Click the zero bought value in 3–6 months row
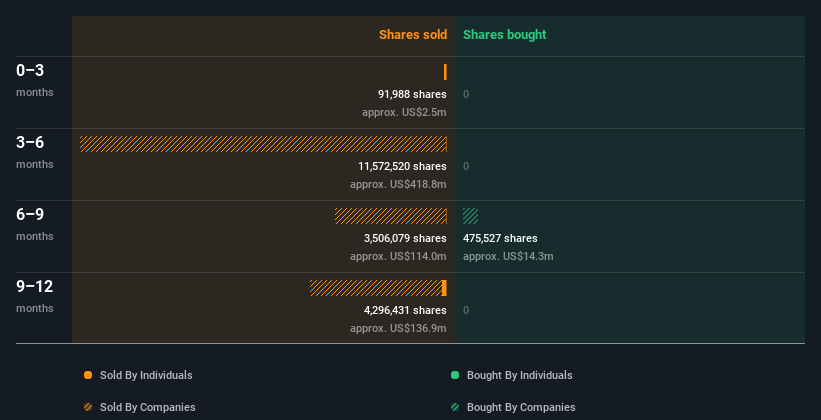821x420 pixels. click(x=466, y=167)
